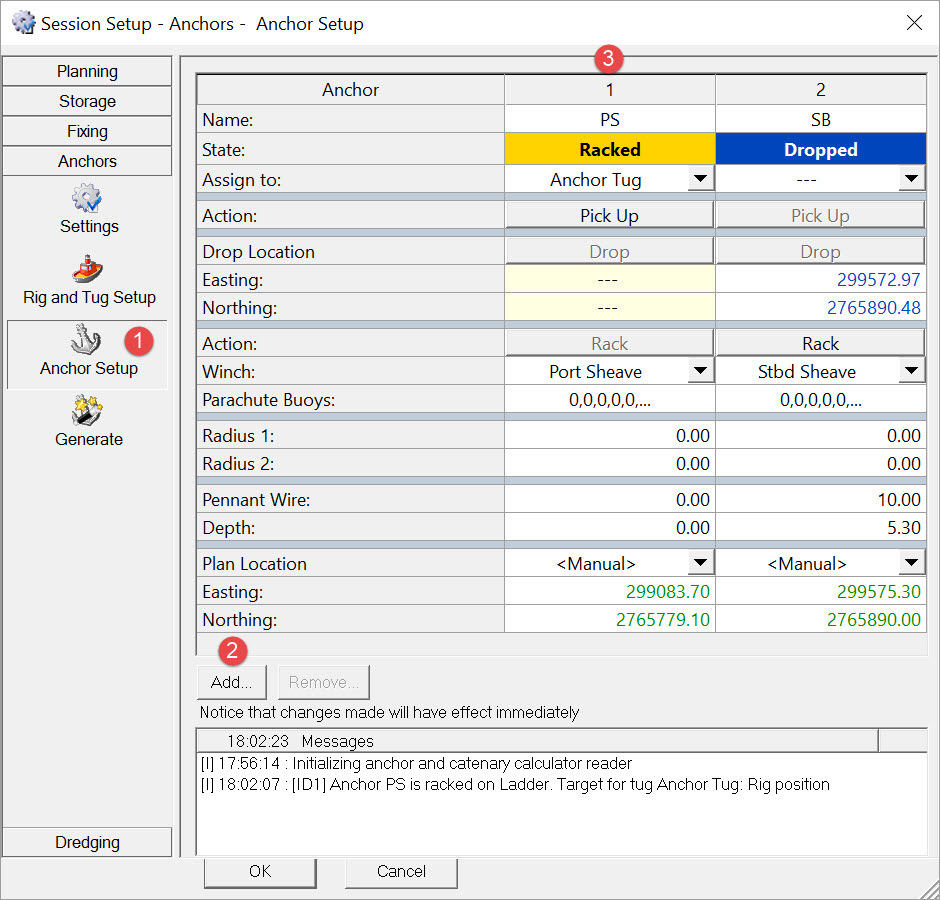Switch to the Planning section tab

87,72
